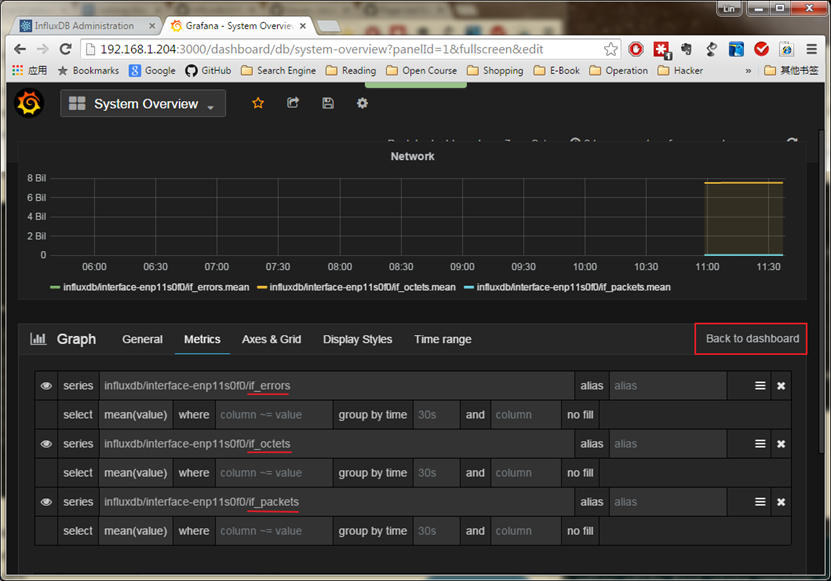This screenshot has height=581, width=831.
Task: Click Back to dashboard button
Action: 751,338
